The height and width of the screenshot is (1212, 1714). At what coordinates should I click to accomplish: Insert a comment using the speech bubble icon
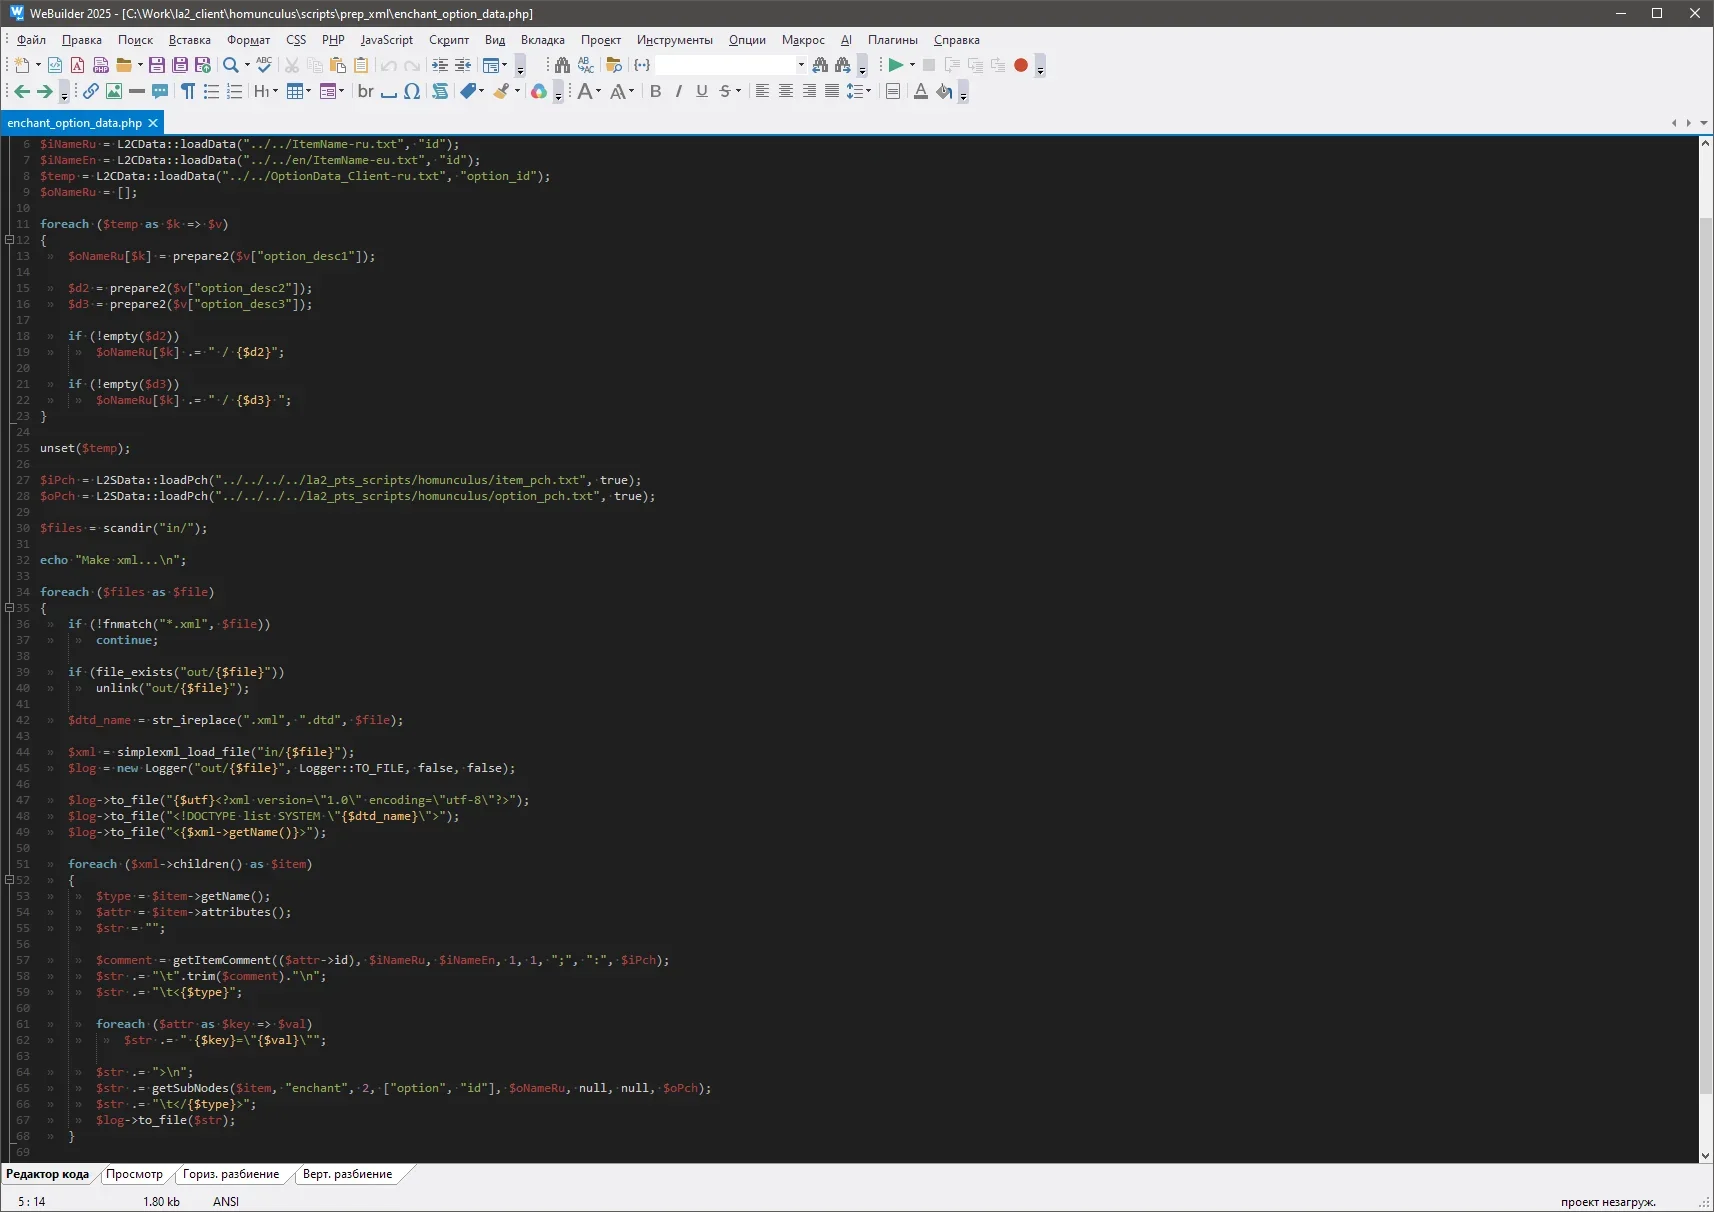coord(160,92)
